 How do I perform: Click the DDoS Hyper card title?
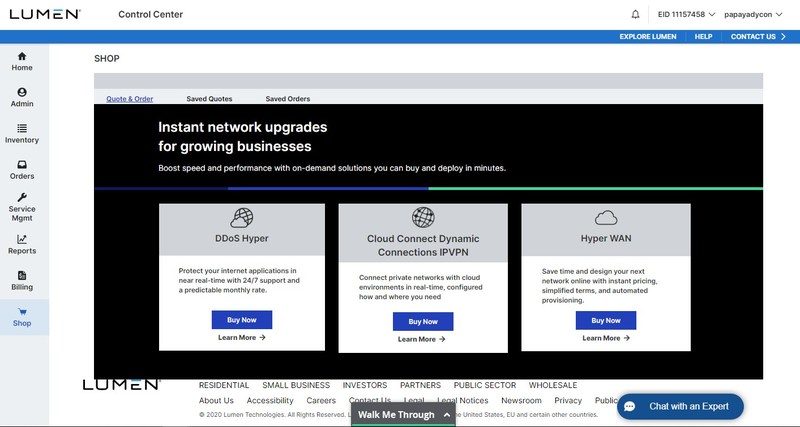tap(242, 238)
